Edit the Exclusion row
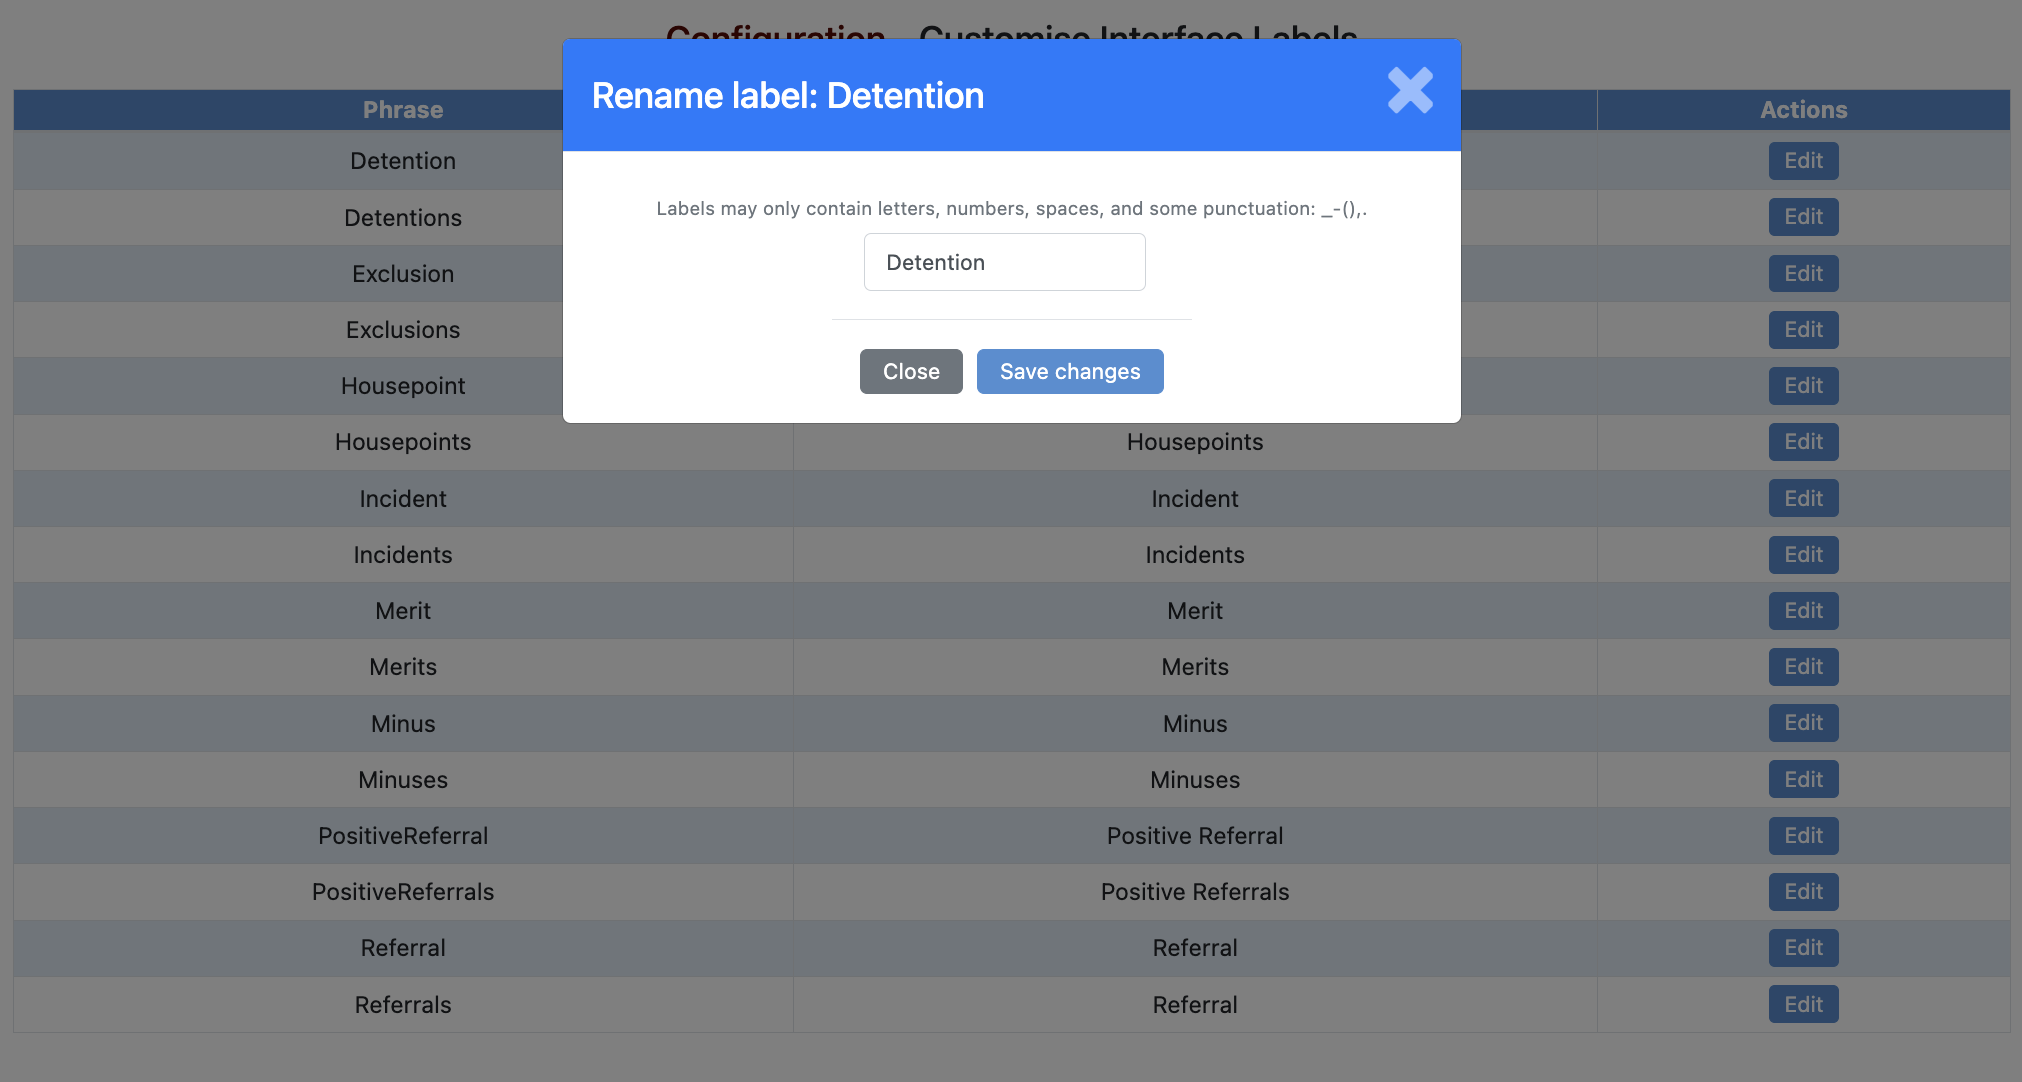The height and width of the screenshot is (1082, 2022). click(x=1803, y=273)
